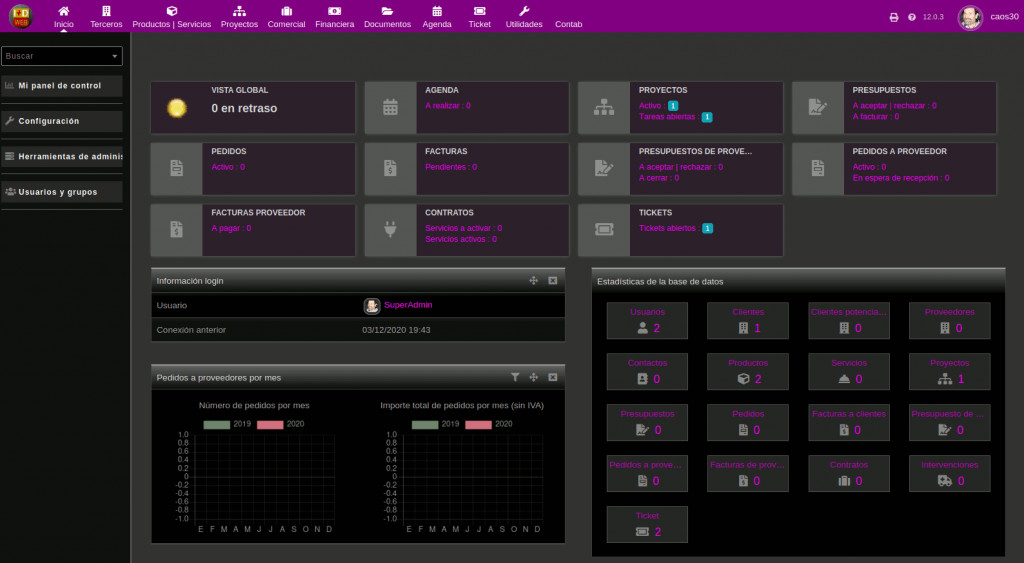The width and height of the screenshot is (1024, 563).
Task: Click the filter icon in Pedidos a proveedores widget
Action: point(515,377)
